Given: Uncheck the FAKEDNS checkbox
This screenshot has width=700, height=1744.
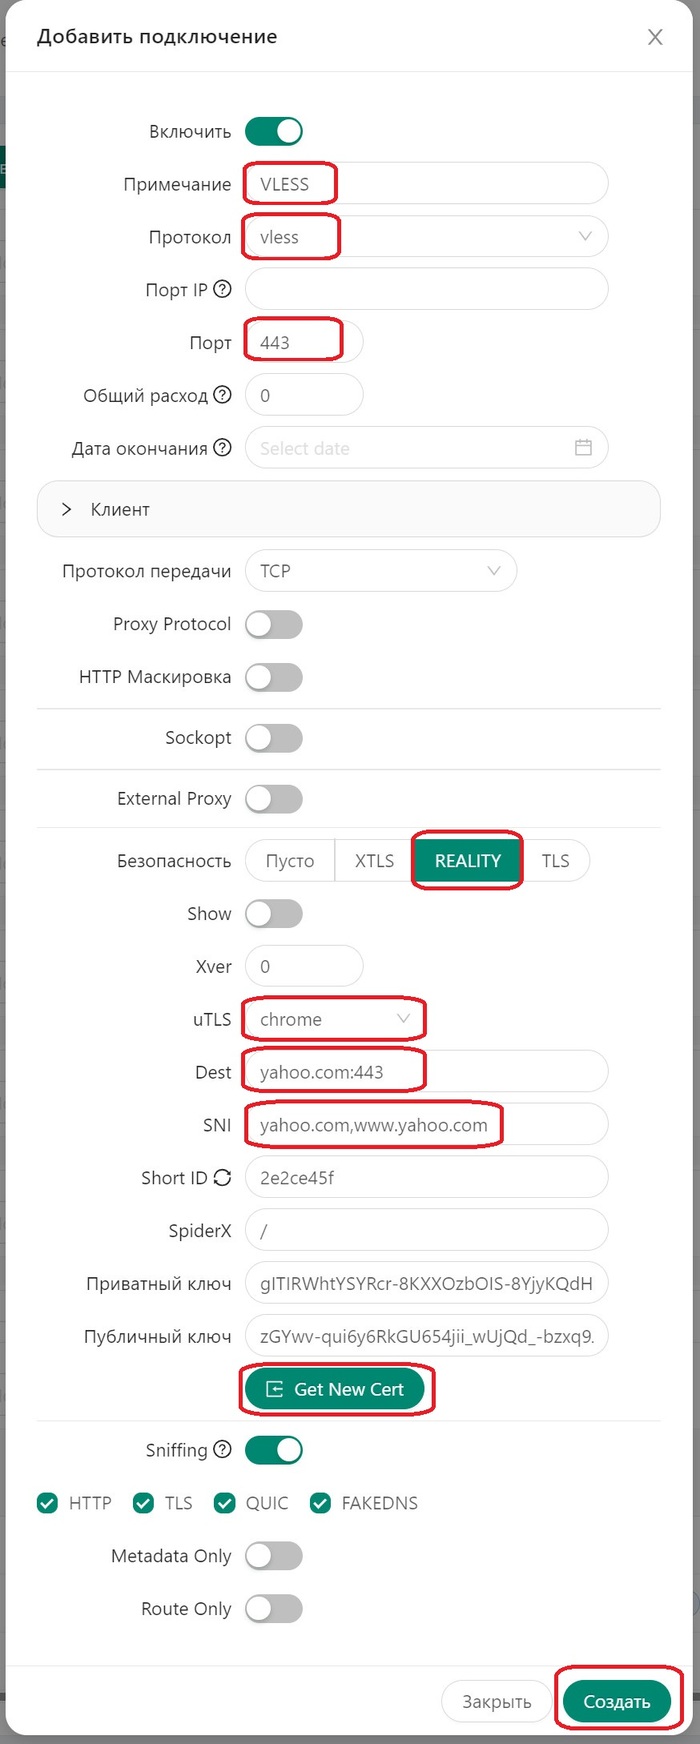Looking at the screenshot, I should (320, 1503).
